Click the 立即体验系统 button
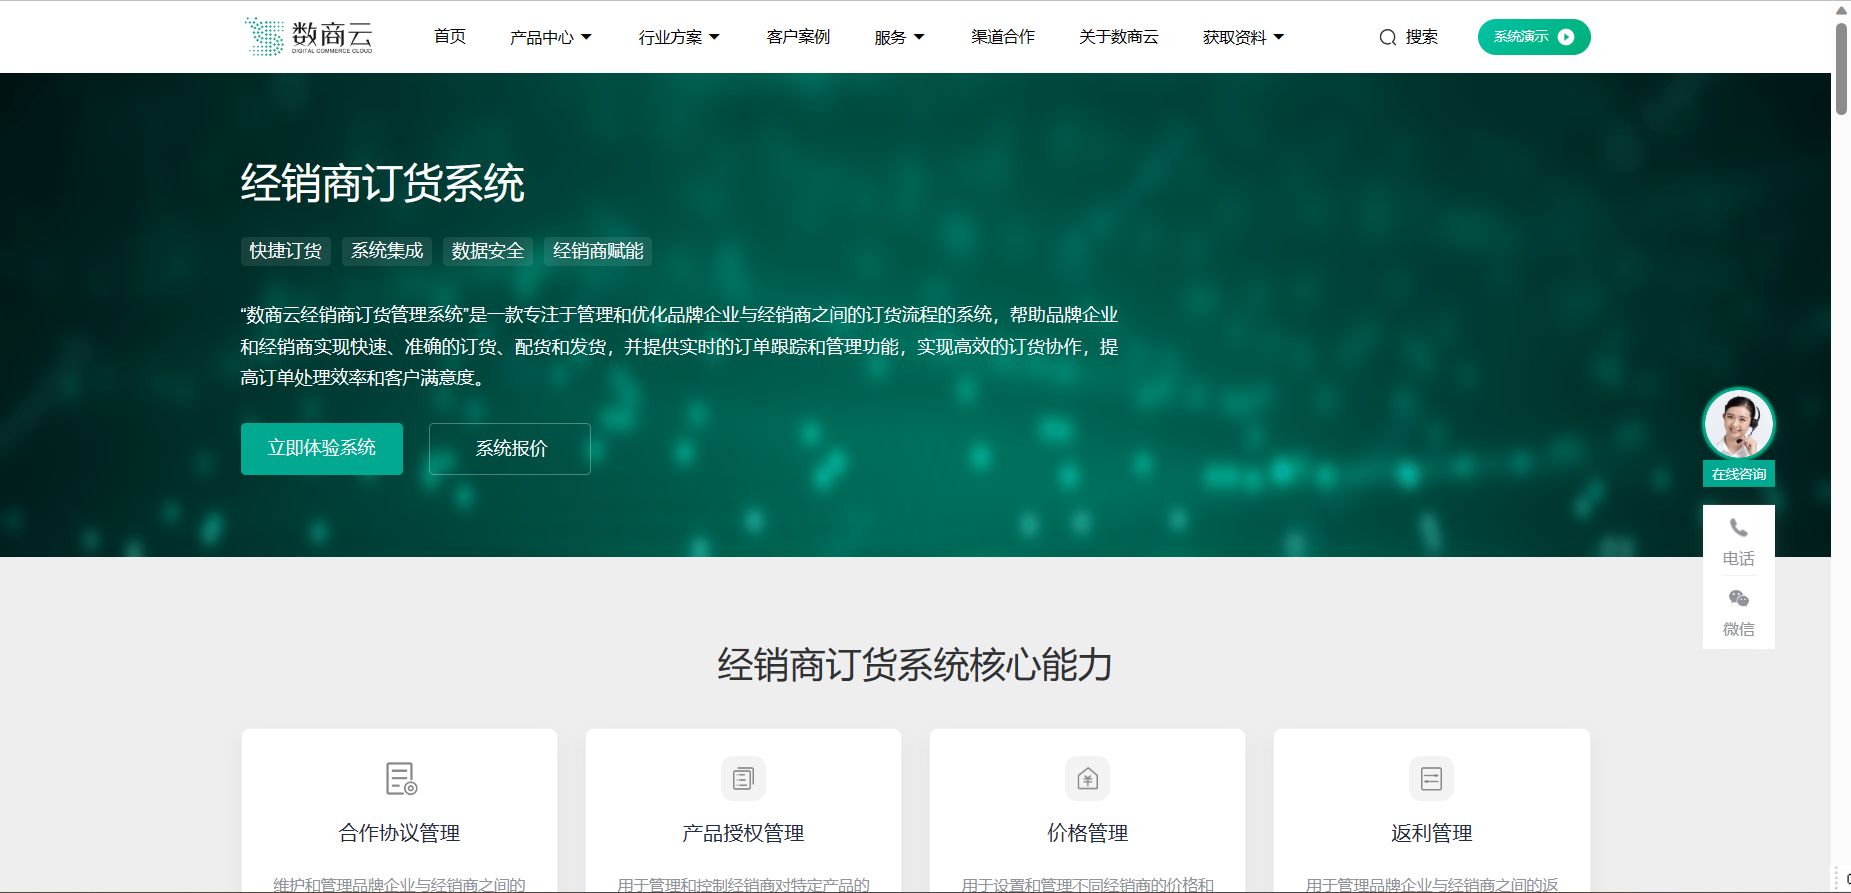Image resolution: width=1851 pixels, height=893 pixels. click(322, 449)
